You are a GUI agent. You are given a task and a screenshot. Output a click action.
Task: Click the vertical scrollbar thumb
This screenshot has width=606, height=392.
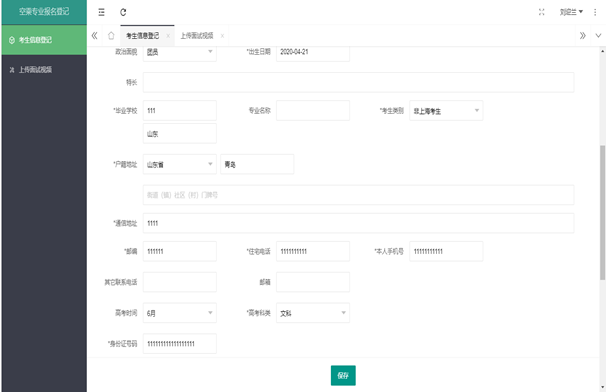(602, 213)
